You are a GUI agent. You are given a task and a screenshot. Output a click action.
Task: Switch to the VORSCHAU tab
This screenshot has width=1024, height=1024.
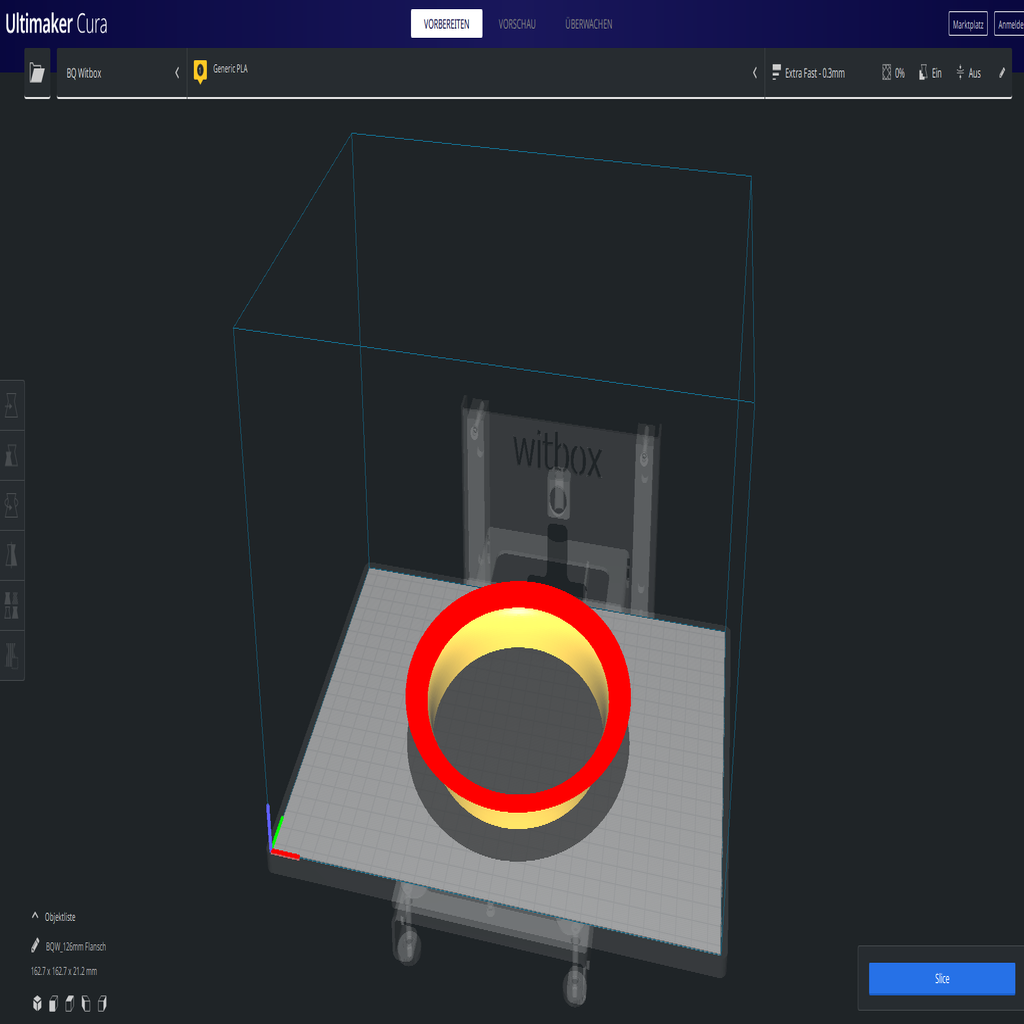pyautogui.click(x=517, y=24)
